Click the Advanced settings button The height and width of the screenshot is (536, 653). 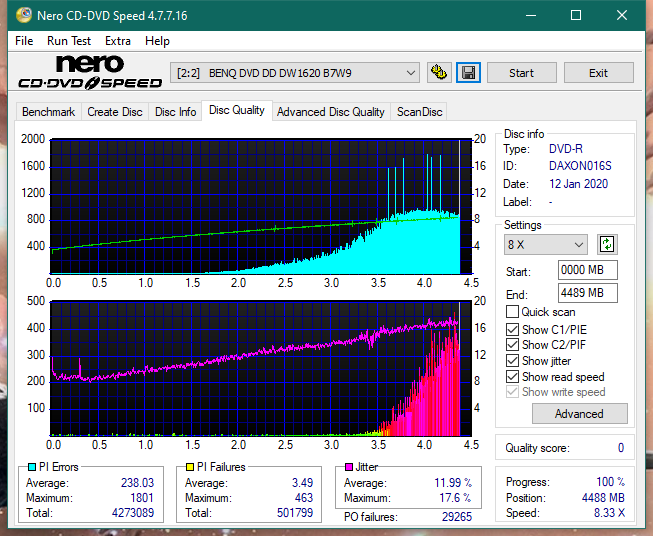579,413
